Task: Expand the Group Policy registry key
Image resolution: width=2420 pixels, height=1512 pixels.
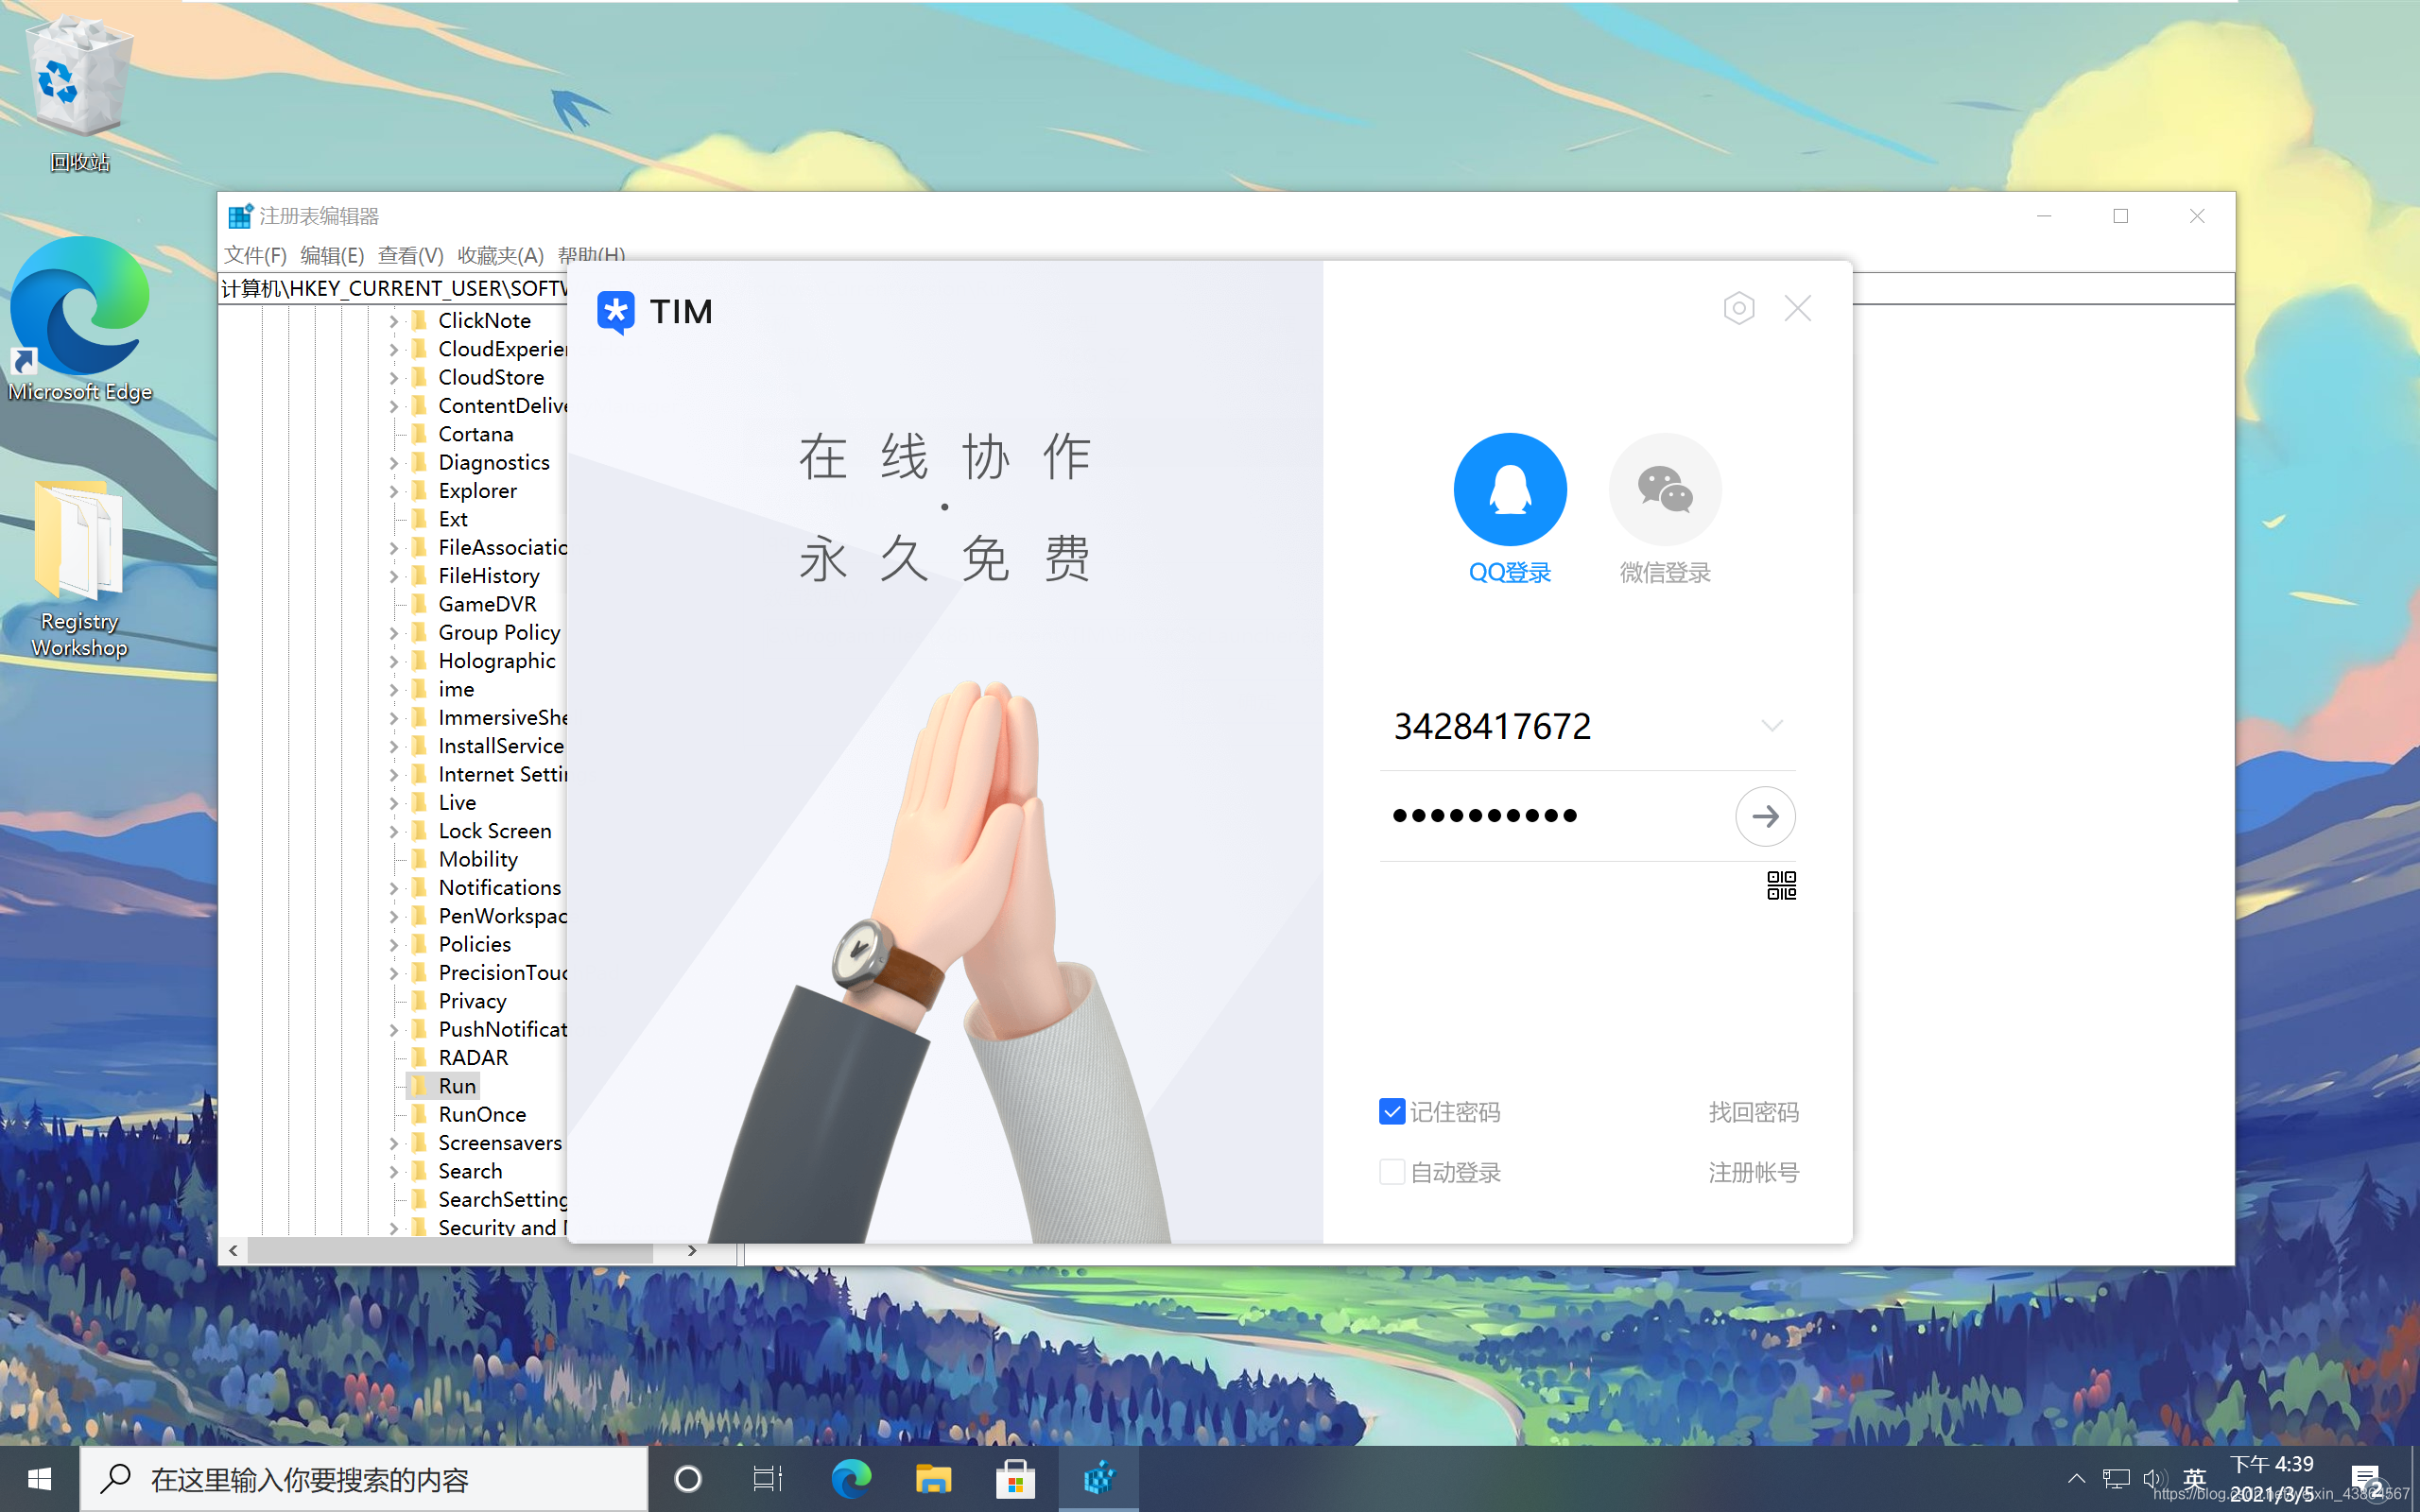Action: point(393,633)
